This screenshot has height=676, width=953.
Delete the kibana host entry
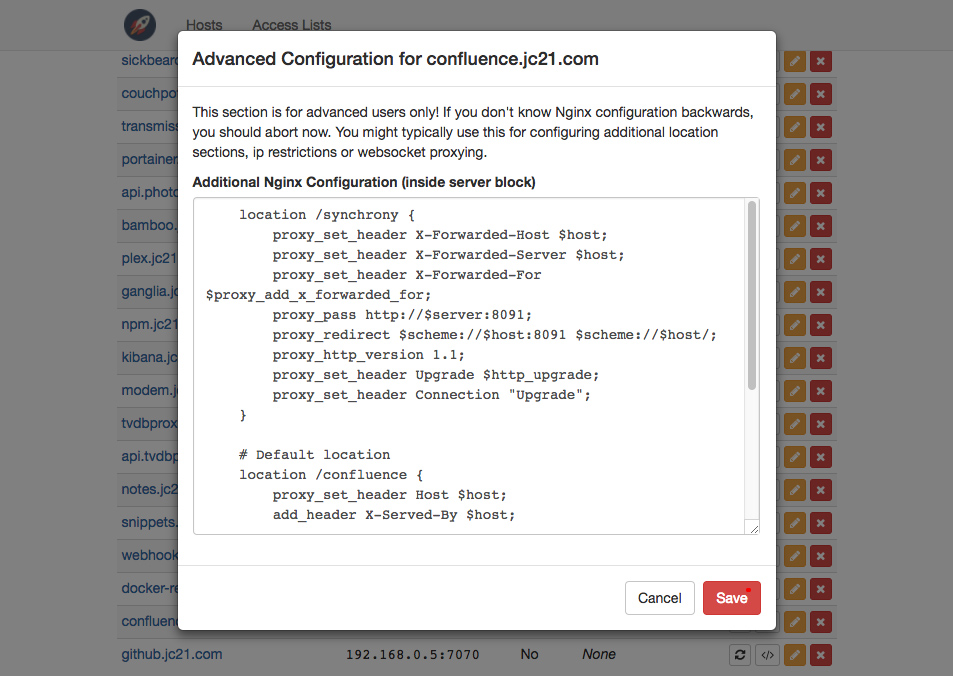click(821, 358)
